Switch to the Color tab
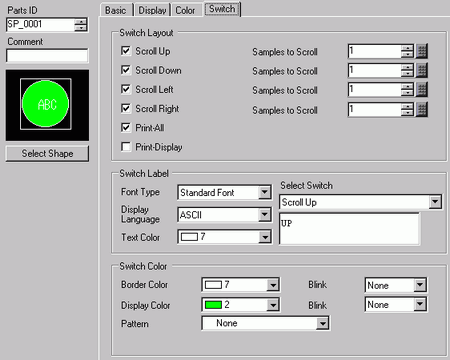 click(x=185, y=10)
